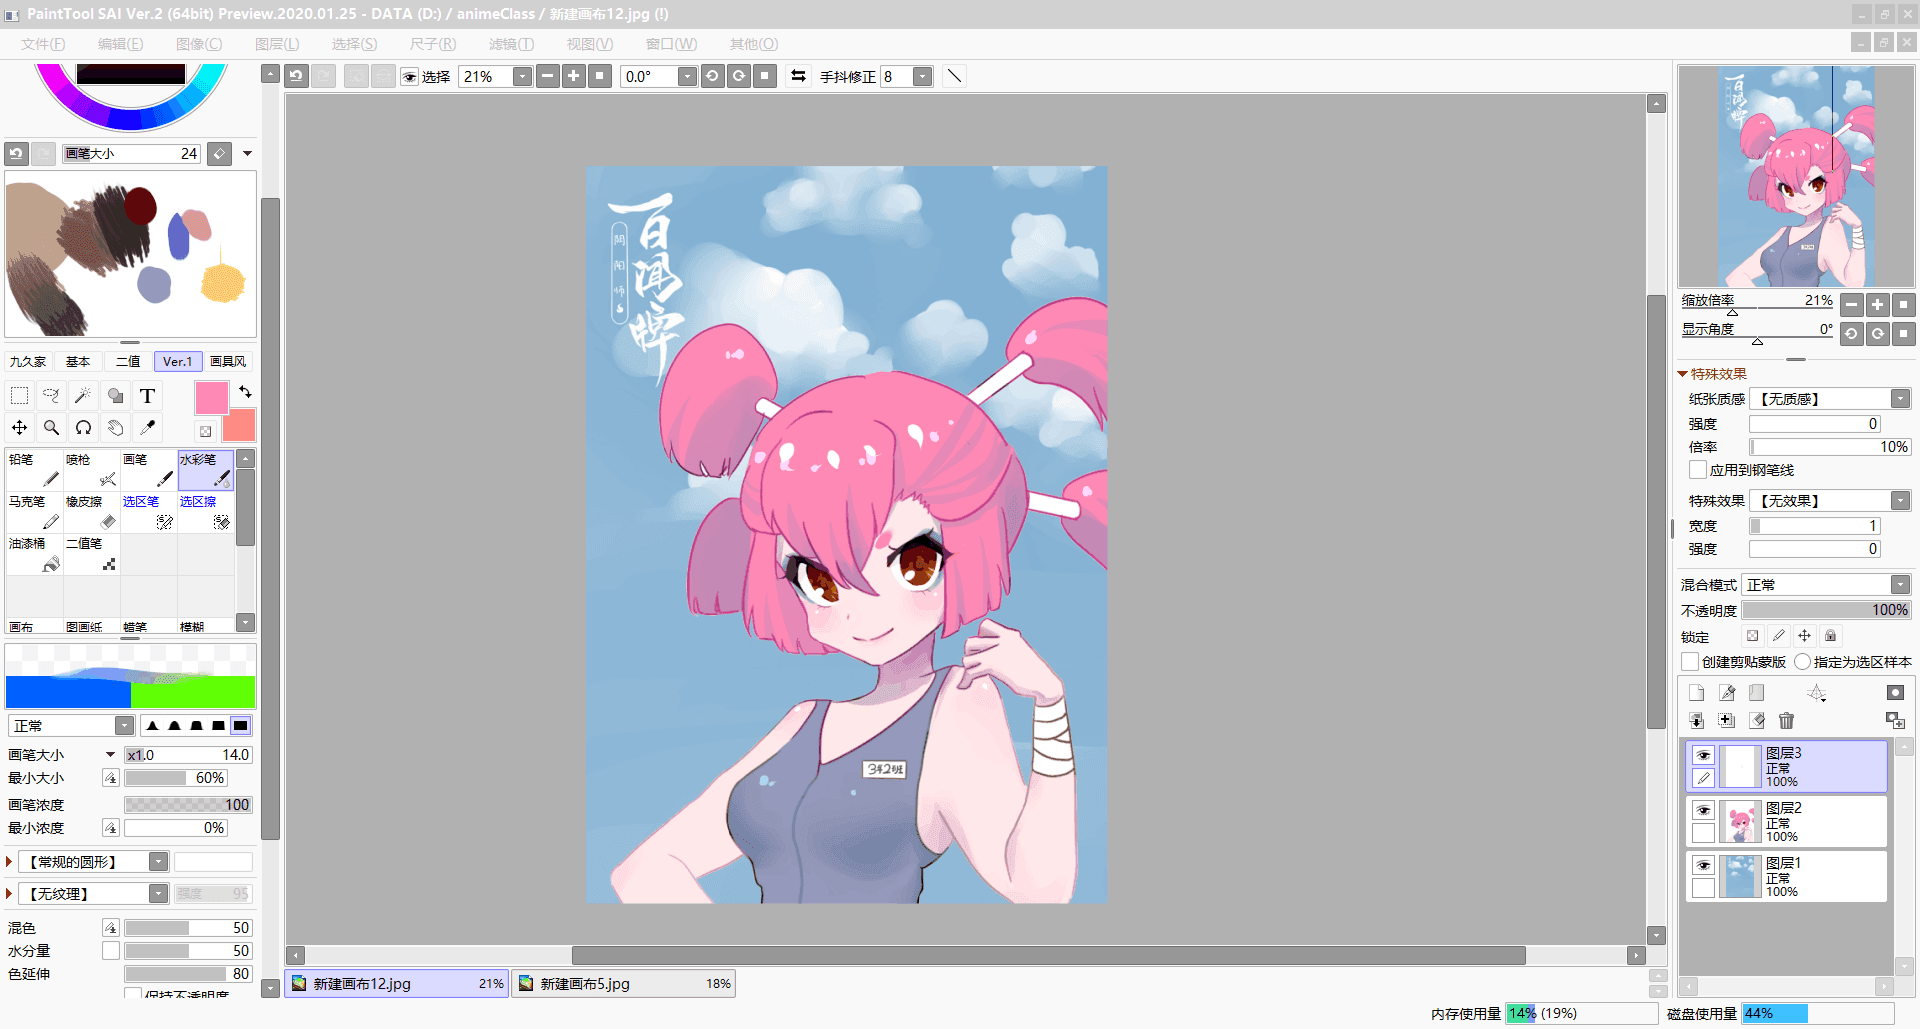
Task: Toggle visibility of 图层2
Action: pos(1703,810)
